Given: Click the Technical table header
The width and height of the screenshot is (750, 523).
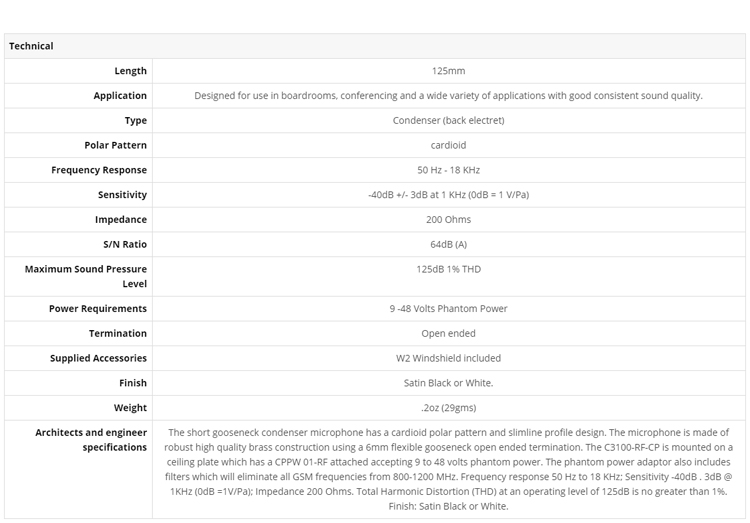Looking at the screenshot, I should click(31, 46).
